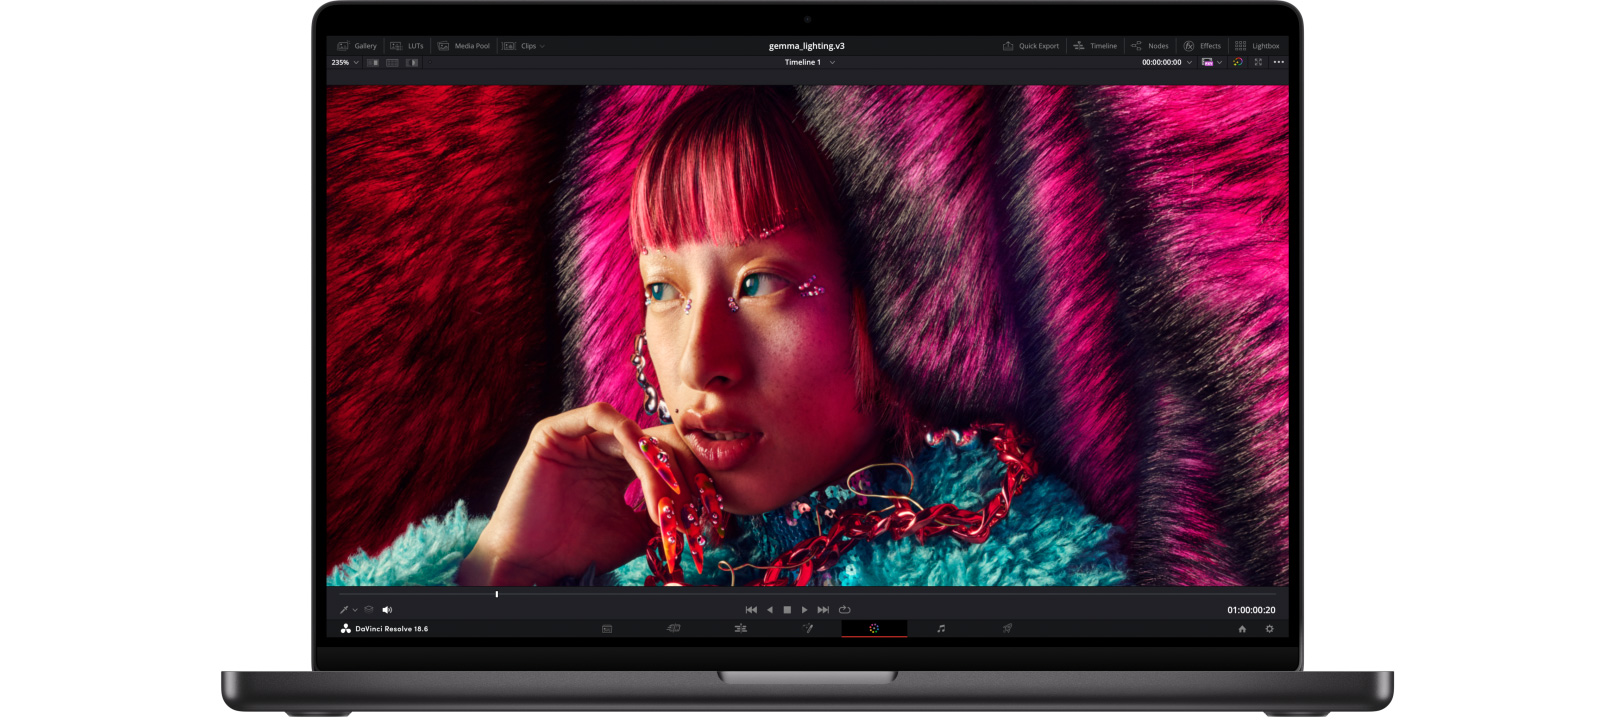Open the viewer three-dot options menu

1278,62
